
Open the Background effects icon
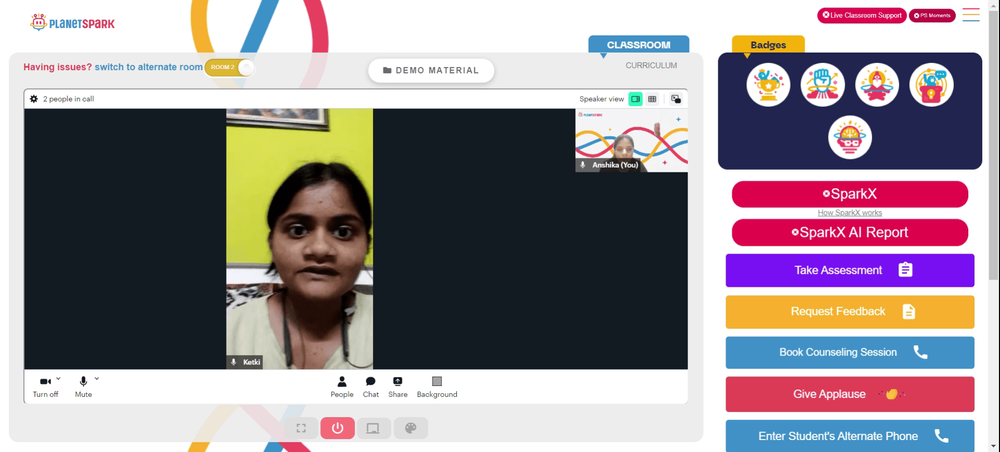pos(437,386)
